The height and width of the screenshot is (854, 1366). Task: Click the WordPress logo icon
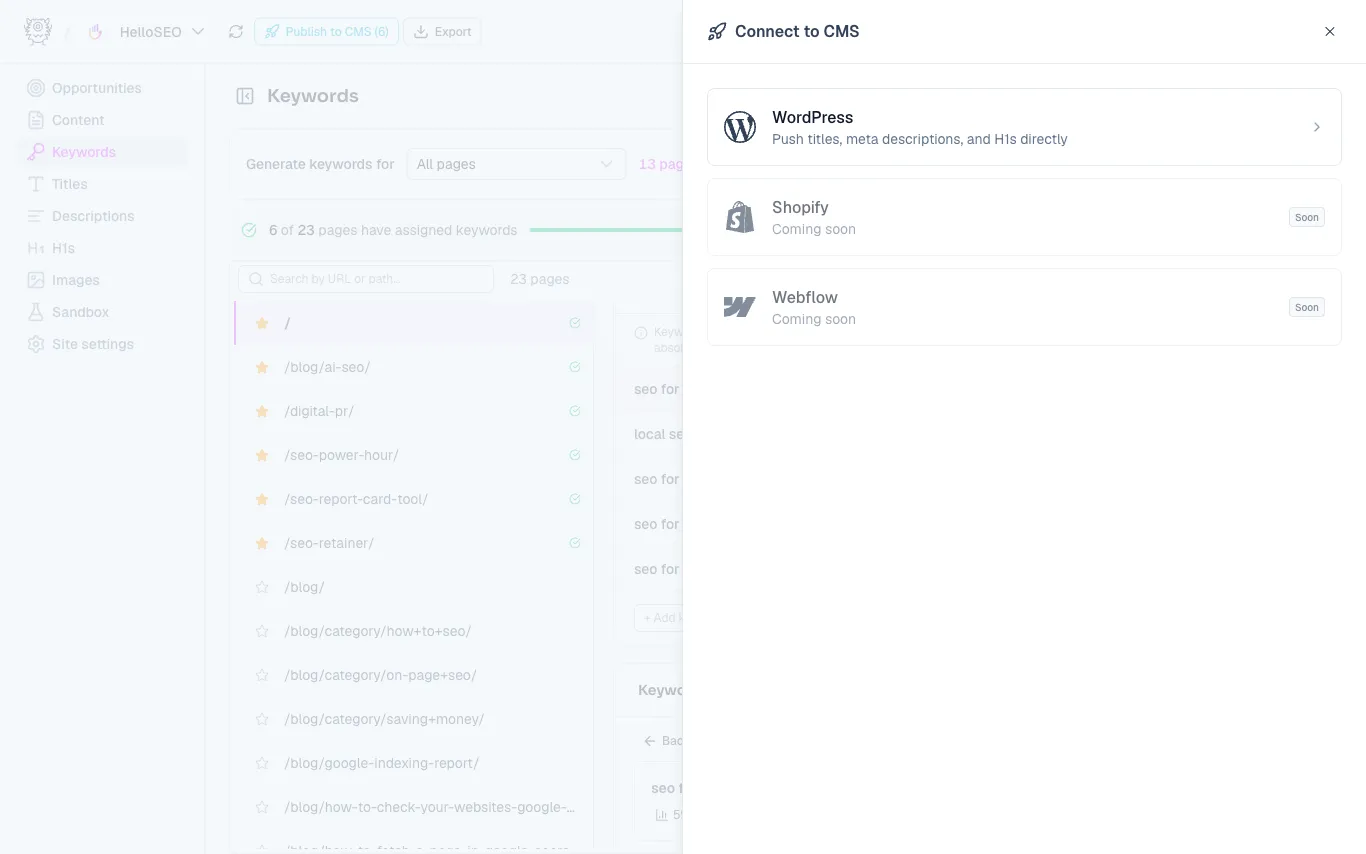click(740, 127)
